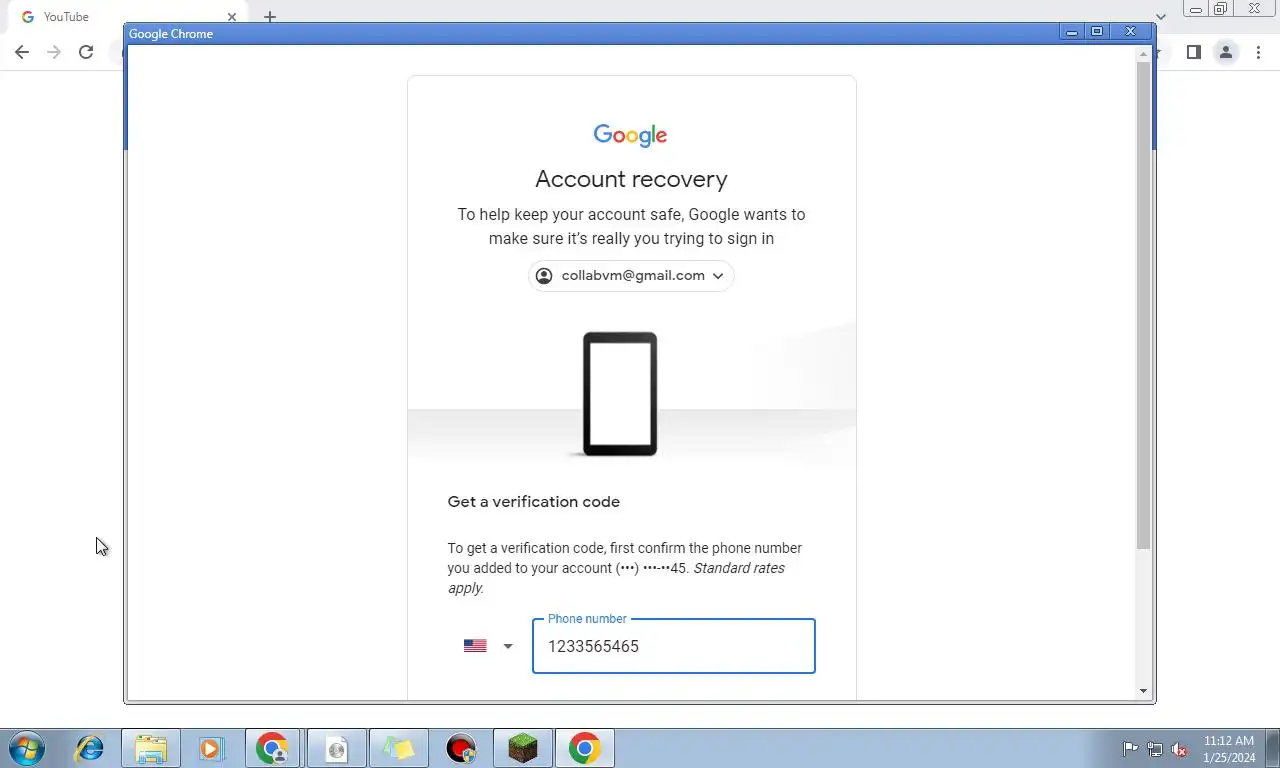Close the Google Chrome popup window
Image resolution: width=1280 pixels, height=768 pixels.
[x=1131, y=32]
